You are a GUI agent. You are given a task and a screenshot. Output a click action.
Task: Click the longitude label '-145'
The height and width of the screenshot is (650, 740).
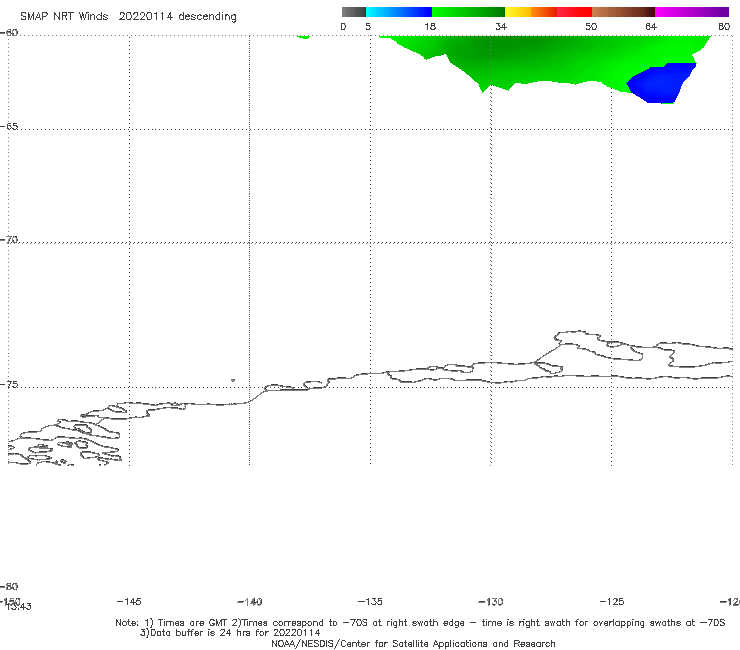[129, 601]
